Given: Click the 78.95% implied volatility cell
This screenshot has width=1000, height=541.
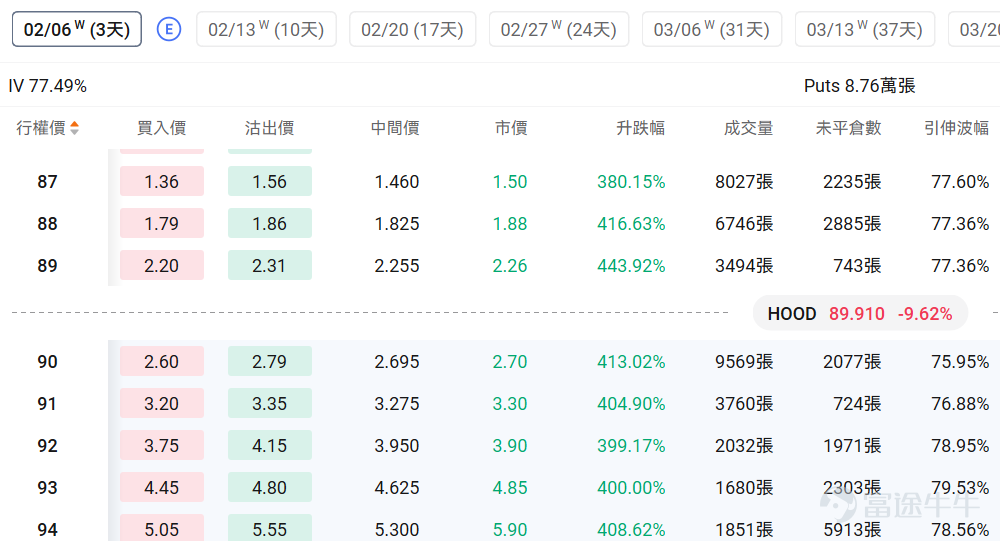Looking at the screenshot, I should tap(960, 445).
